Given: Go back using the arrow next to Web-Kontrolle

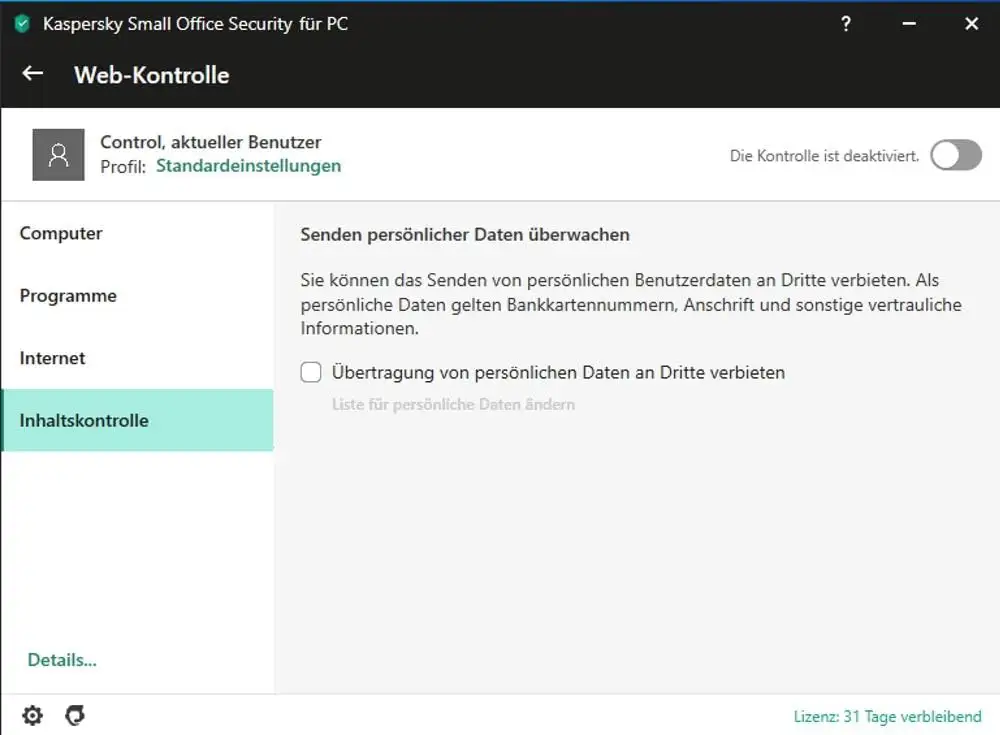Looking at the screenshot, I should click(x=33, y=73).
